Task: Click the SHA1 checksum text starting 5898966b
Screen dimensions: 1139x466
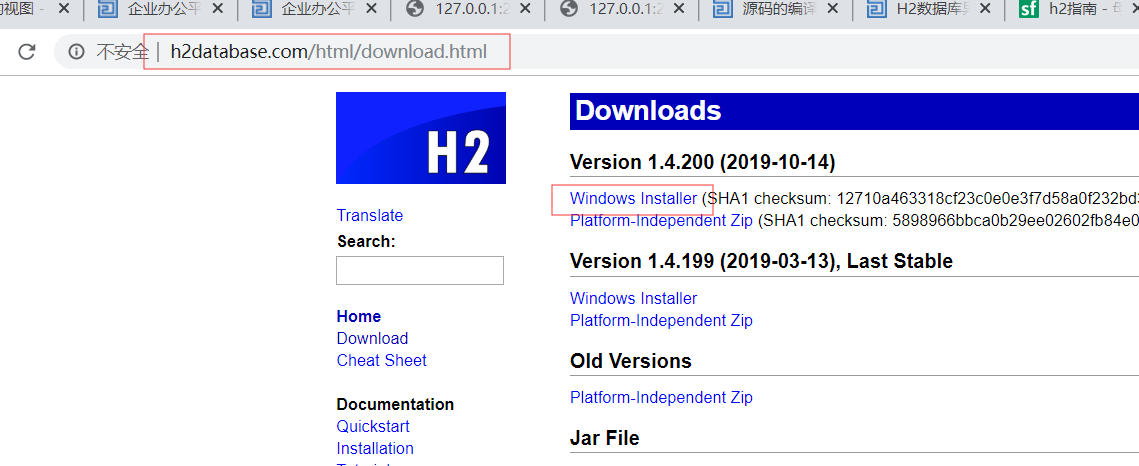Action: [948, 221]
